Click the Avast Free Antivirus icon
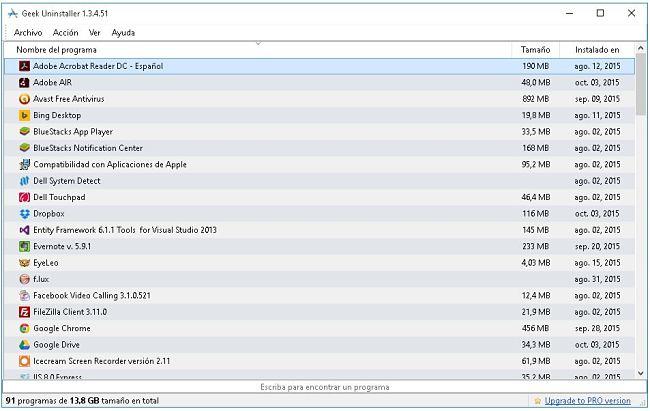 (x=24, y=99)
